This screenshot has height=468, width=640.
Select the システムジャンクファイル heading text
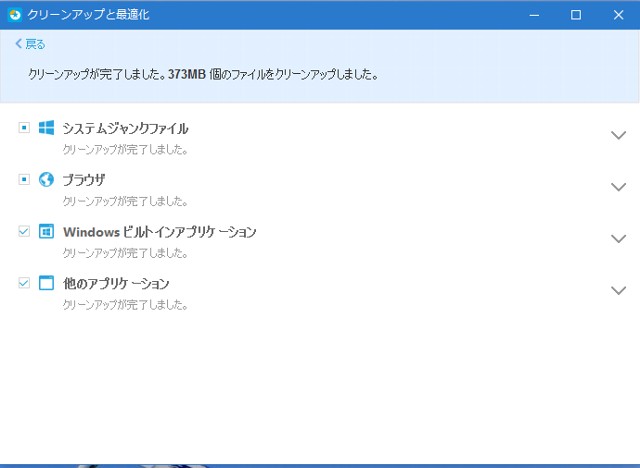point(125,129)
